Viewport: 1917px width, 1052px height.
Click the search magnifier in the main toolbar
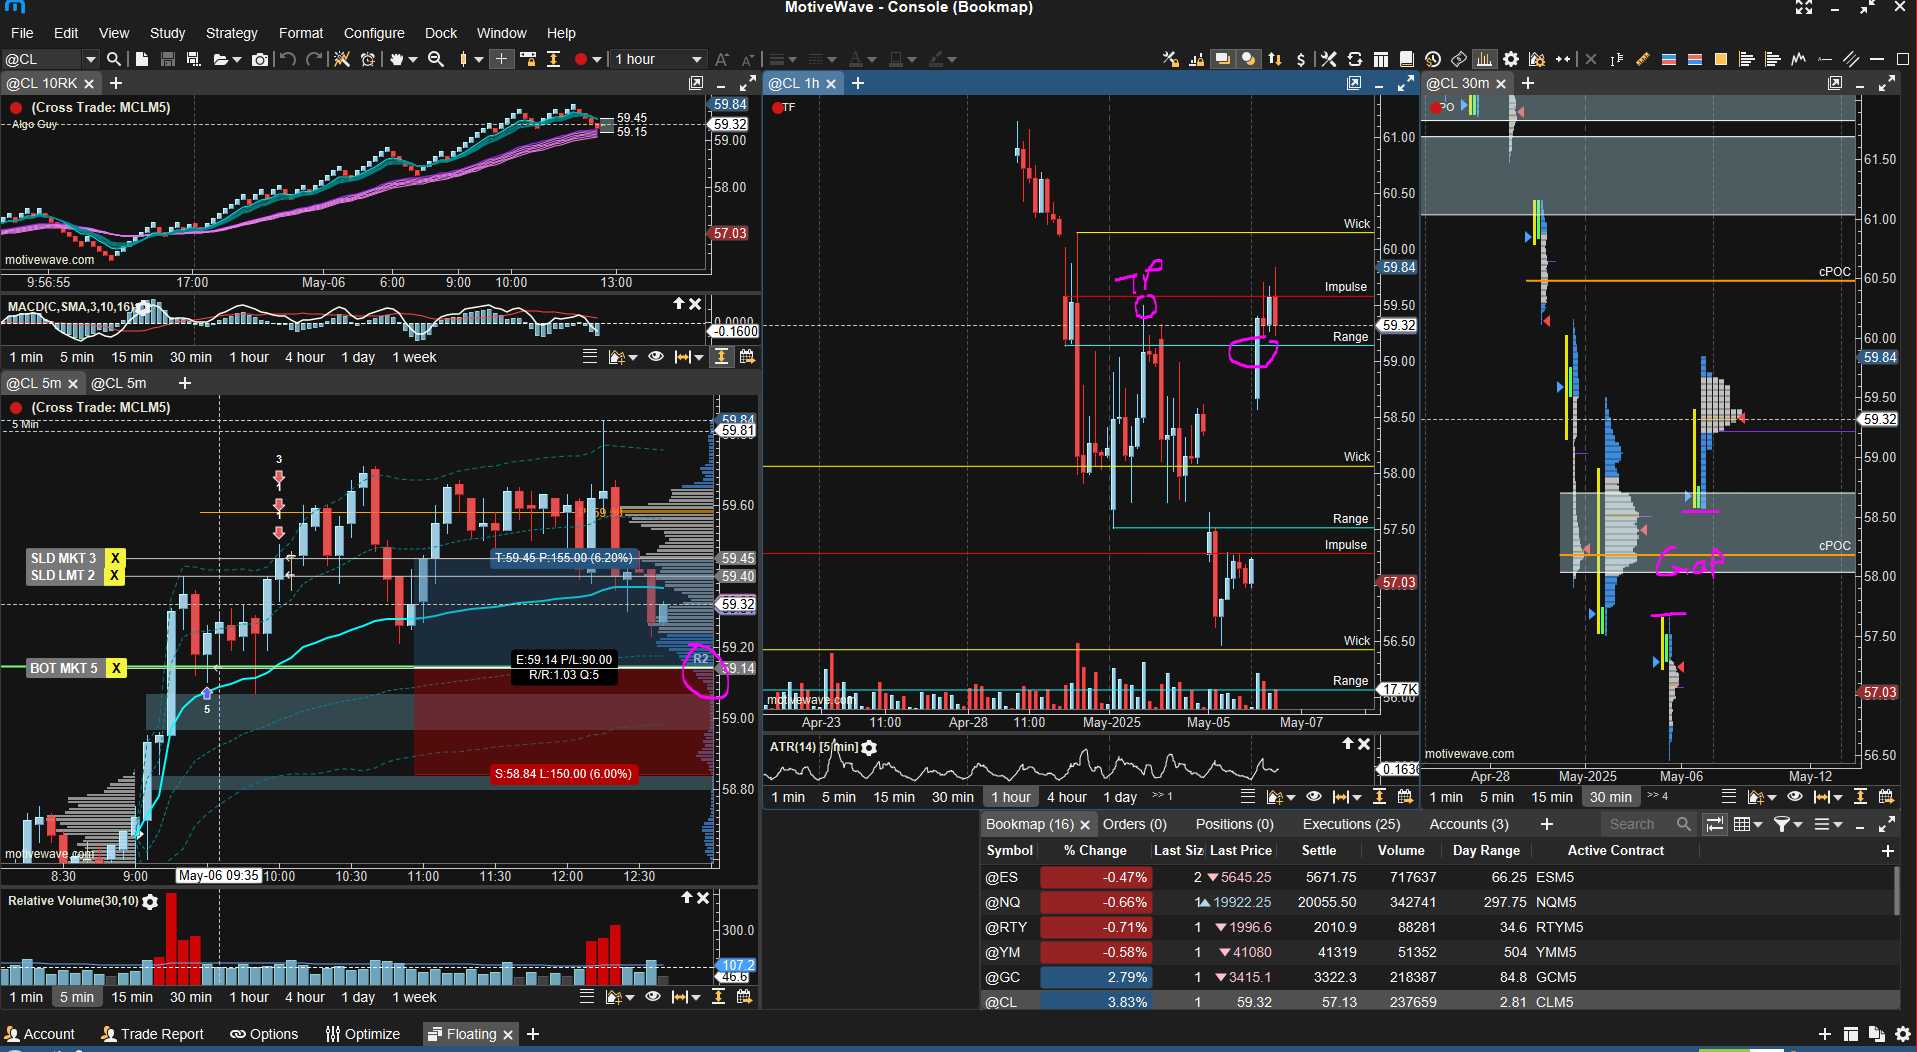114,59
